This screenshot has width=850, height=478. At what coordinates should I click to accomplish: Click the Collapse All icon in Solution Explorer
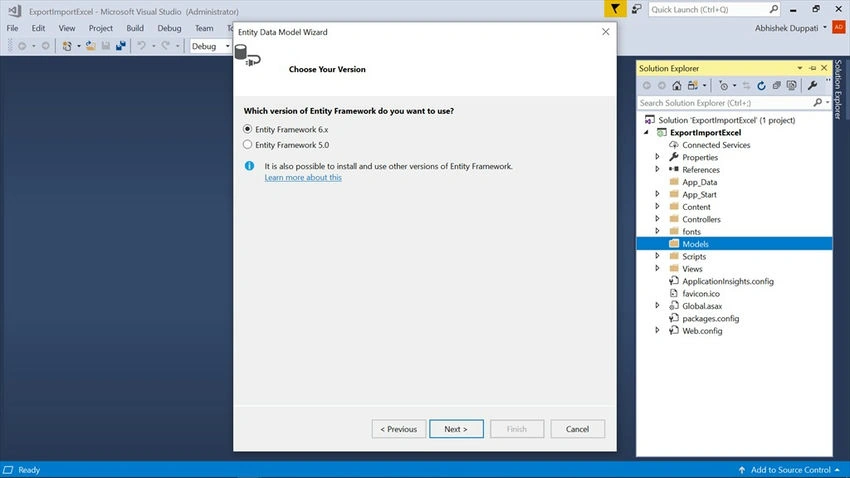[x=776, y=86]
